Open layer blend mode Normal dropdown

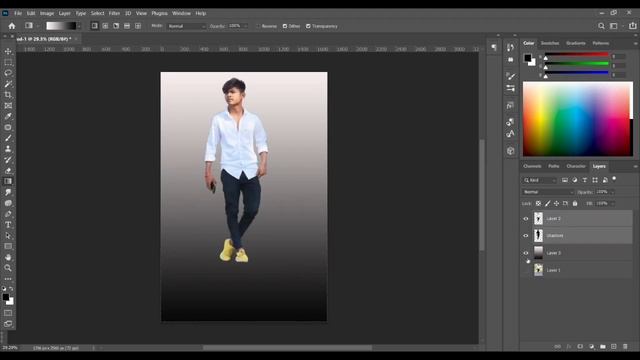[x=548, y=192]
